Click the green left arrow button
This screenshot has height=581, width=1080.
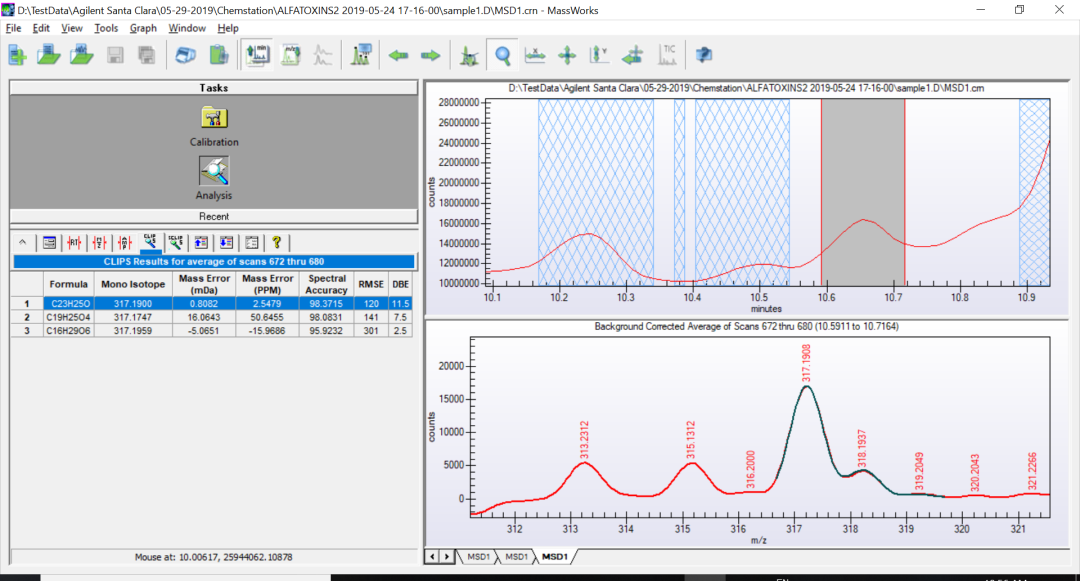(399, 55)
